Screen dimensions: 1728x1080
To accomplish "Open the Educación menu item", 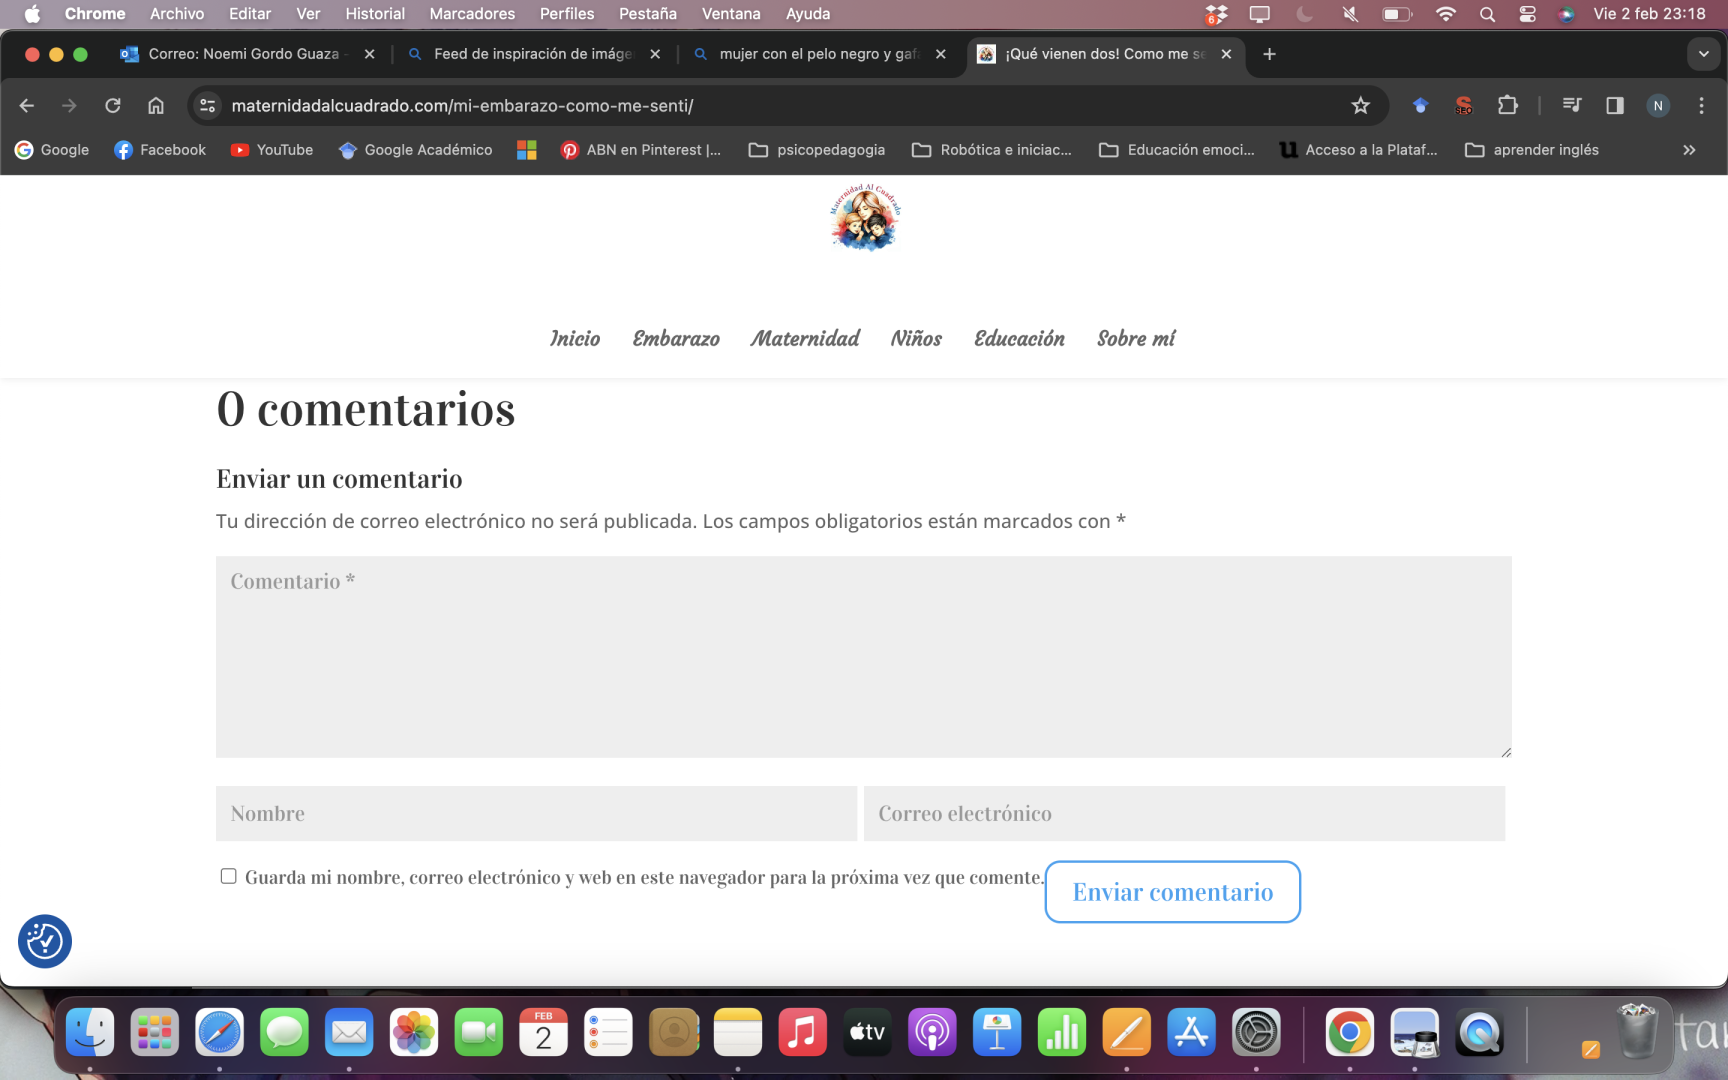I will point(1019,338).
